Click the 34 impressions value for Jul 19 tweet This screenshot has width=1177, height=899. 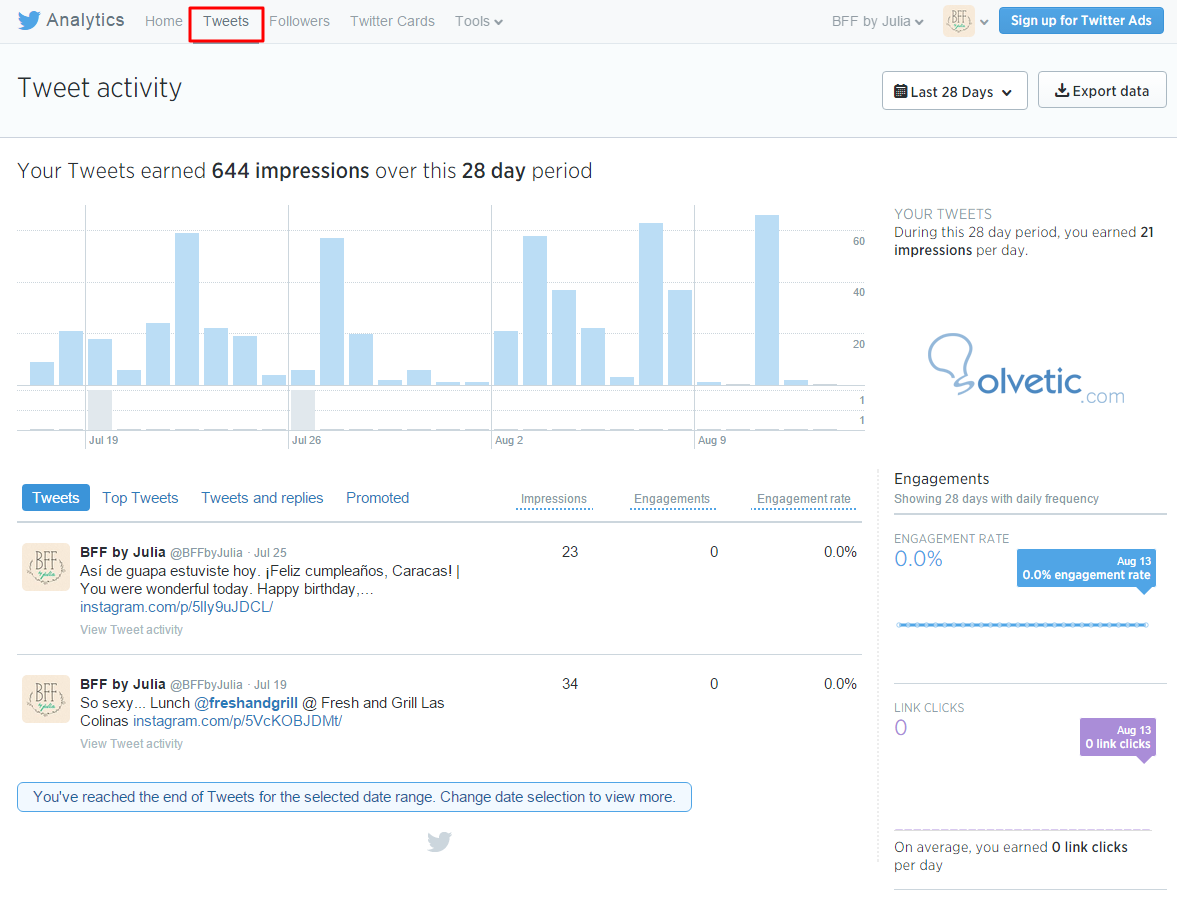click(570, 684)
